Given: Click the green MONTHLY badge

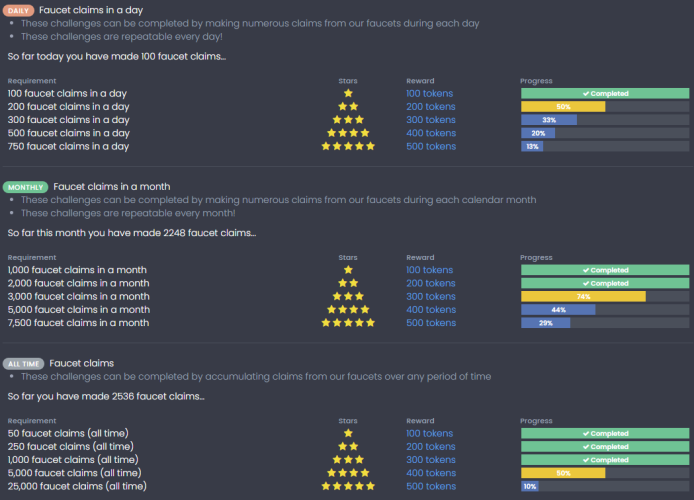Looking at the screenshot, I should [25, 187].
